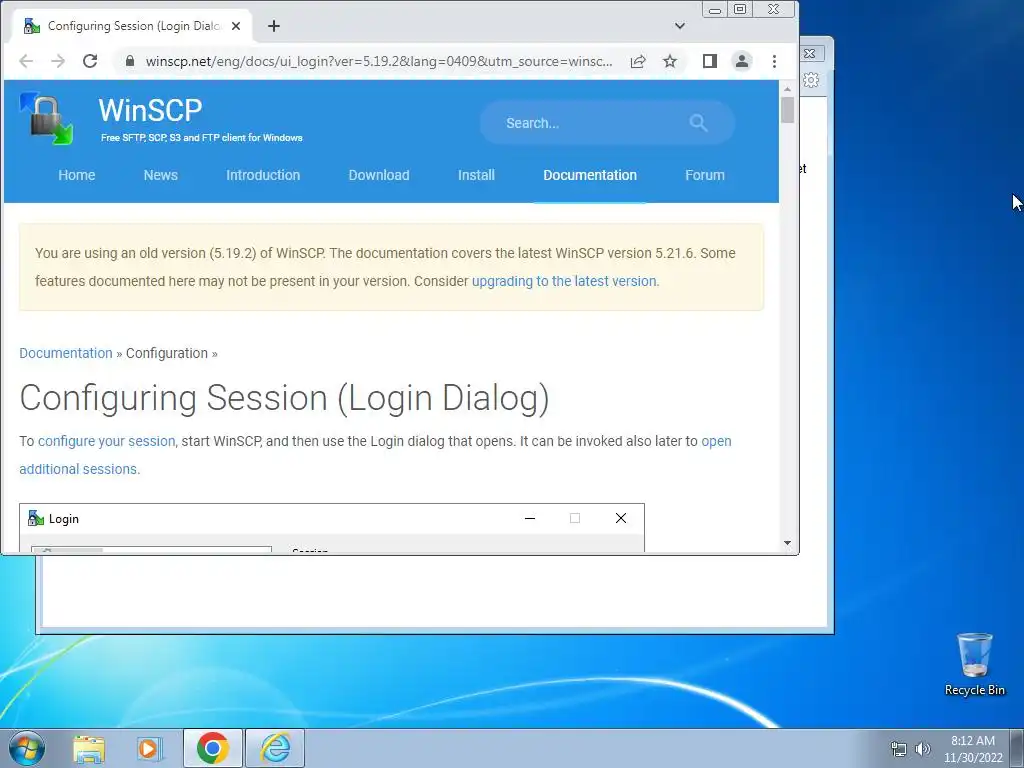This screenshot has height=768, width=1024.
Task: Navigate to the Download page
Action: point(379,175)
